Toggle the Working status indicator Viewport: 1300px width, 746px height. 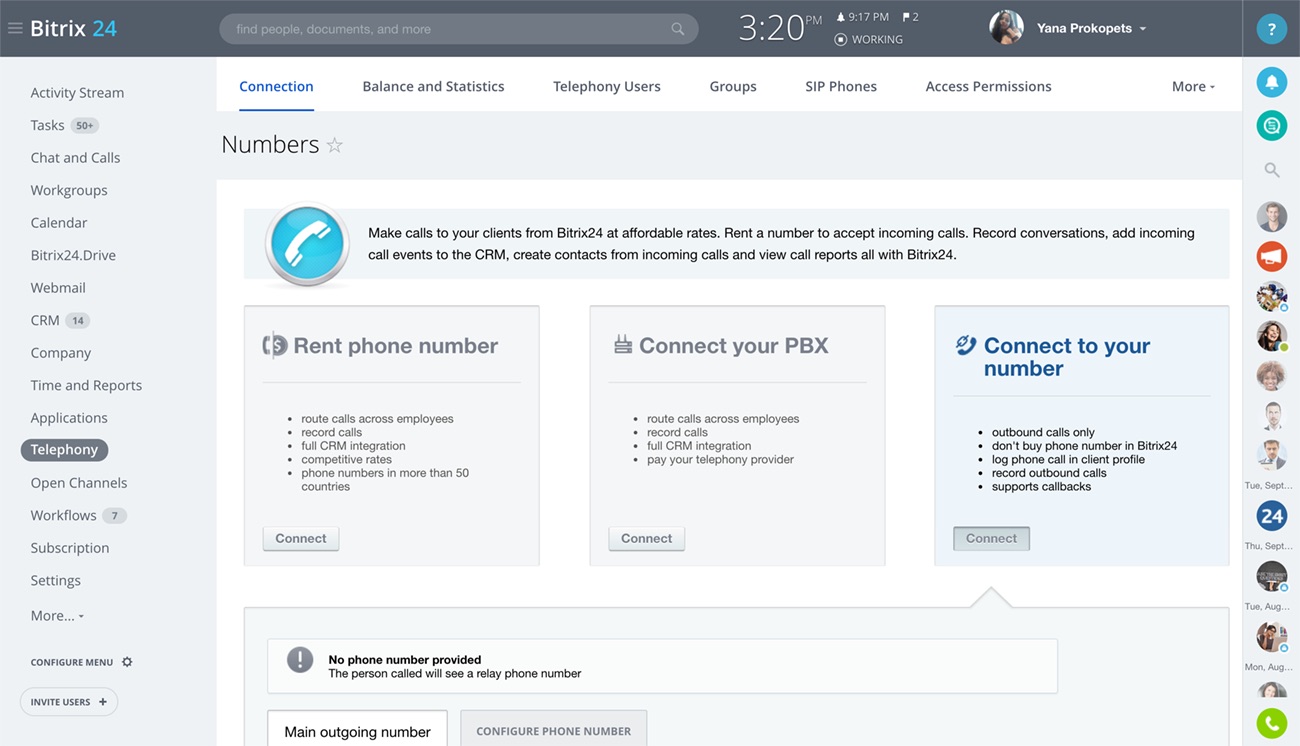point(868,40)
